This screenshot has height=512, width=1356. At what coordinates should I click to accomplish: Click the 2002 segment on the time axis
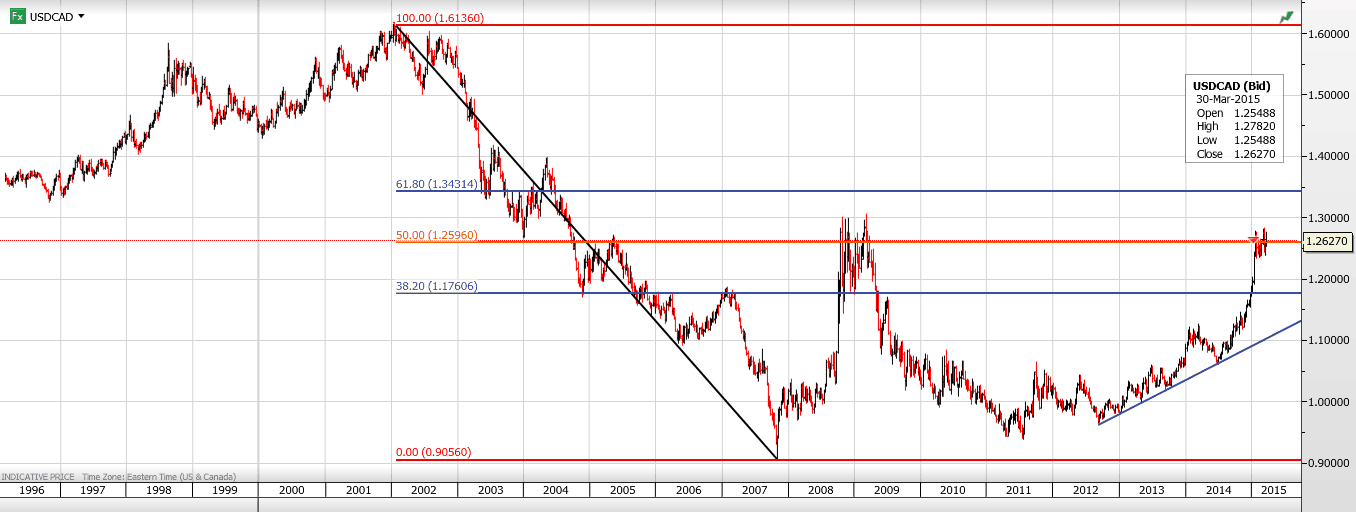click(x=424, y=491)
